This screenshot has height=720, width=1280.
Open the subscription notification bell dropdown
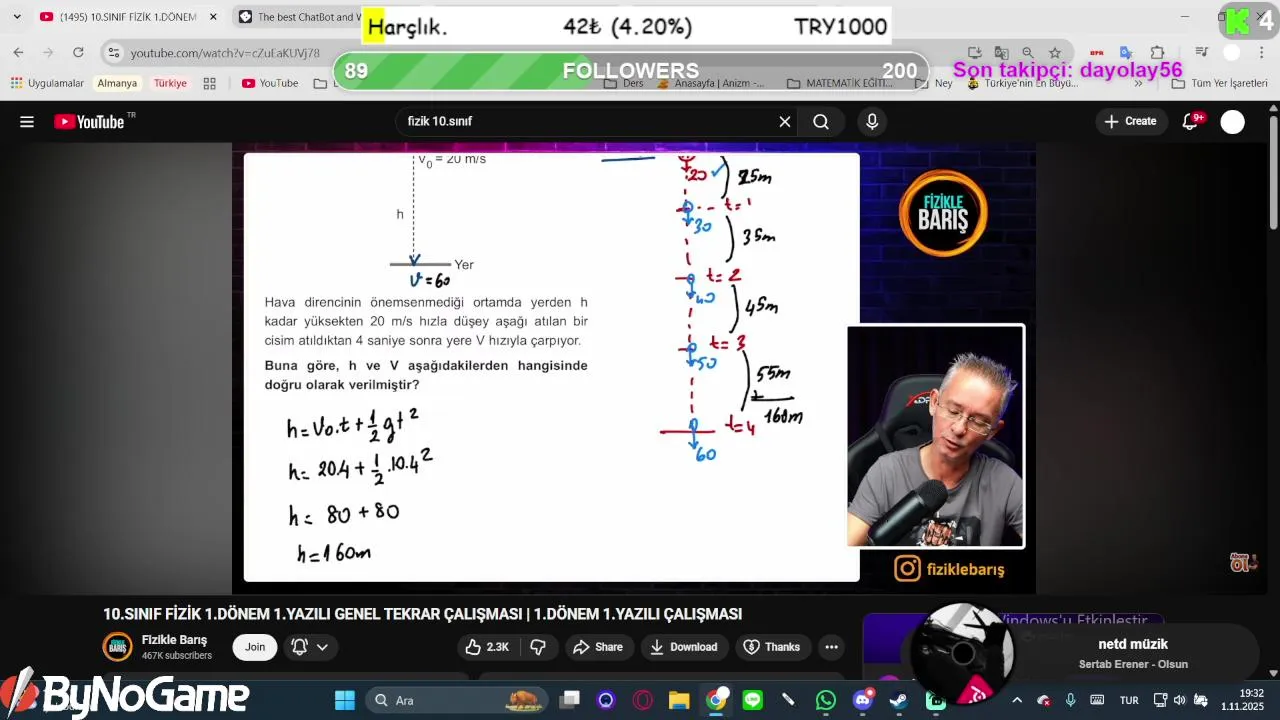[x=309, y=647]
